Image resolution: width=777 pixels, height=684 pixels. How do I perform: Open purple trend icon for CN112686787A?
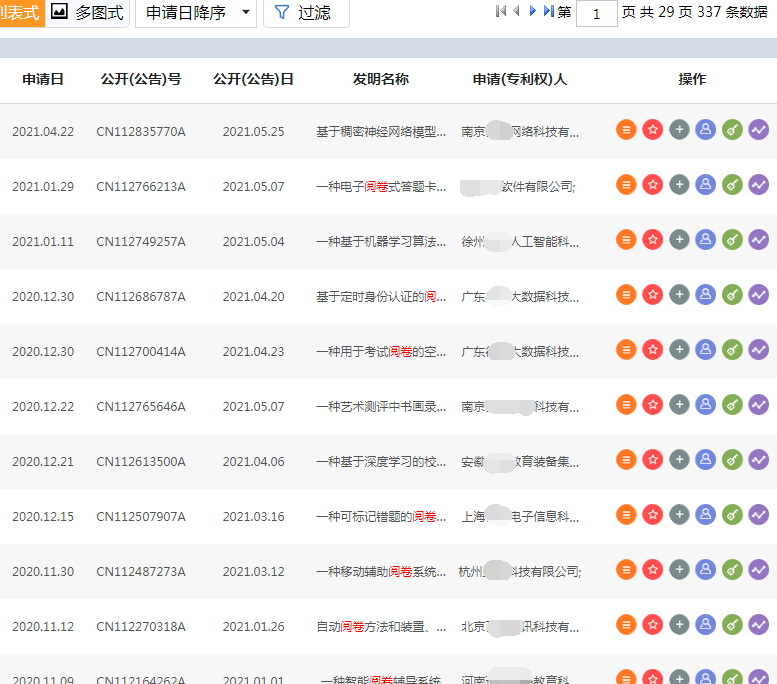(x=759, y=295)
